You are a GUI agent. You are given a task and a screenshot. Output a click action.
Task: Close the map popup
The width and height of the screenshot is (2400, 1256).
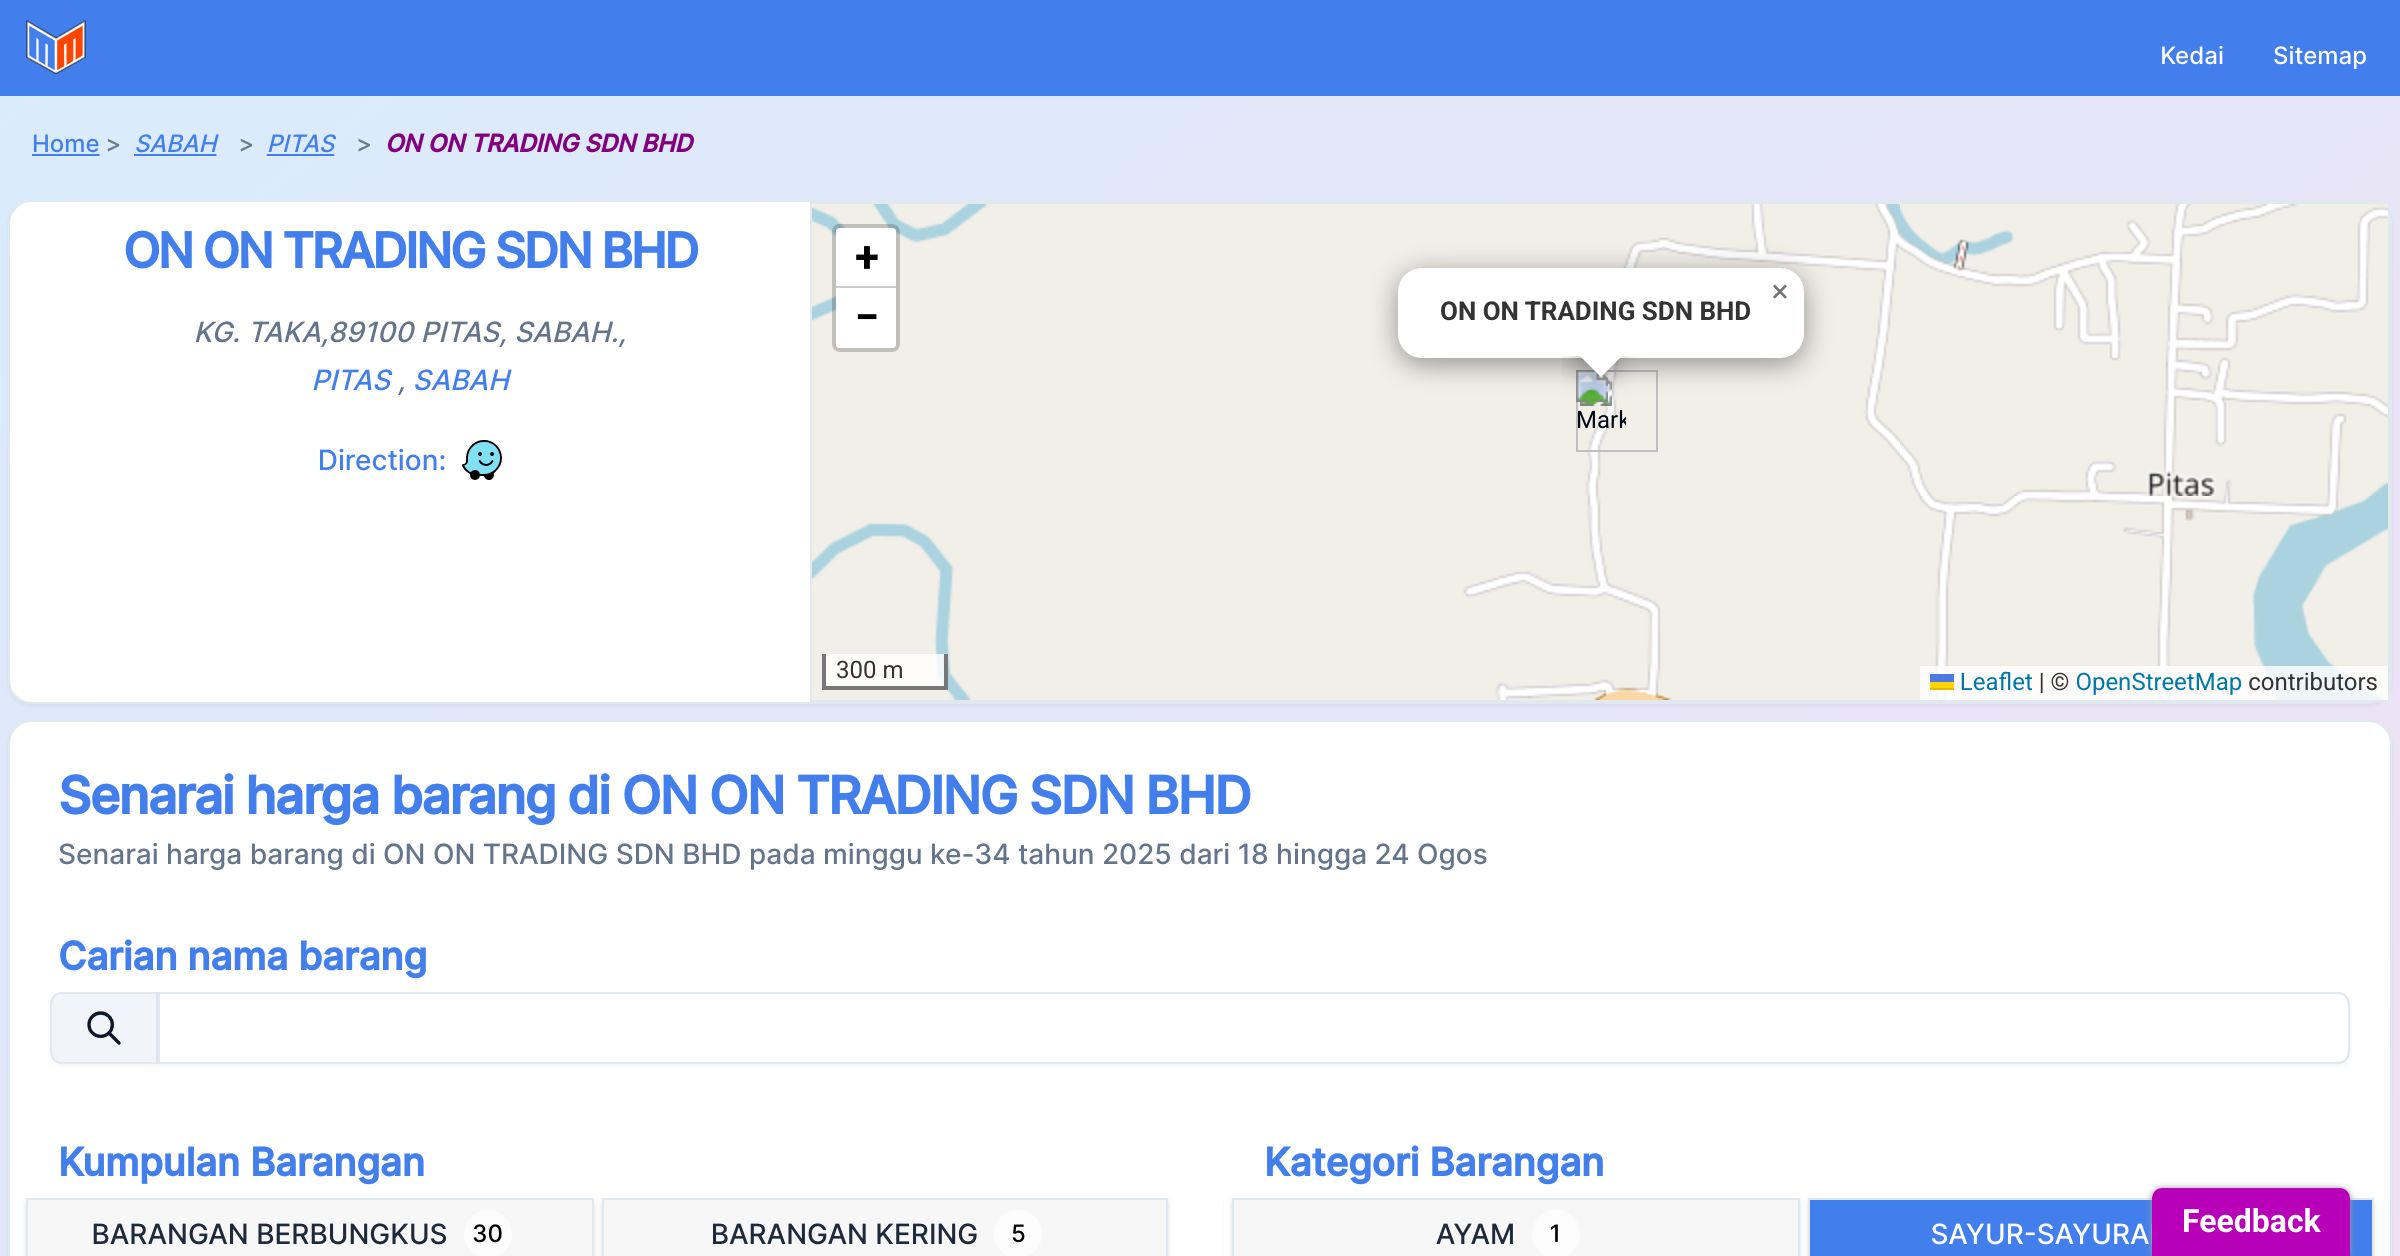1779,292
